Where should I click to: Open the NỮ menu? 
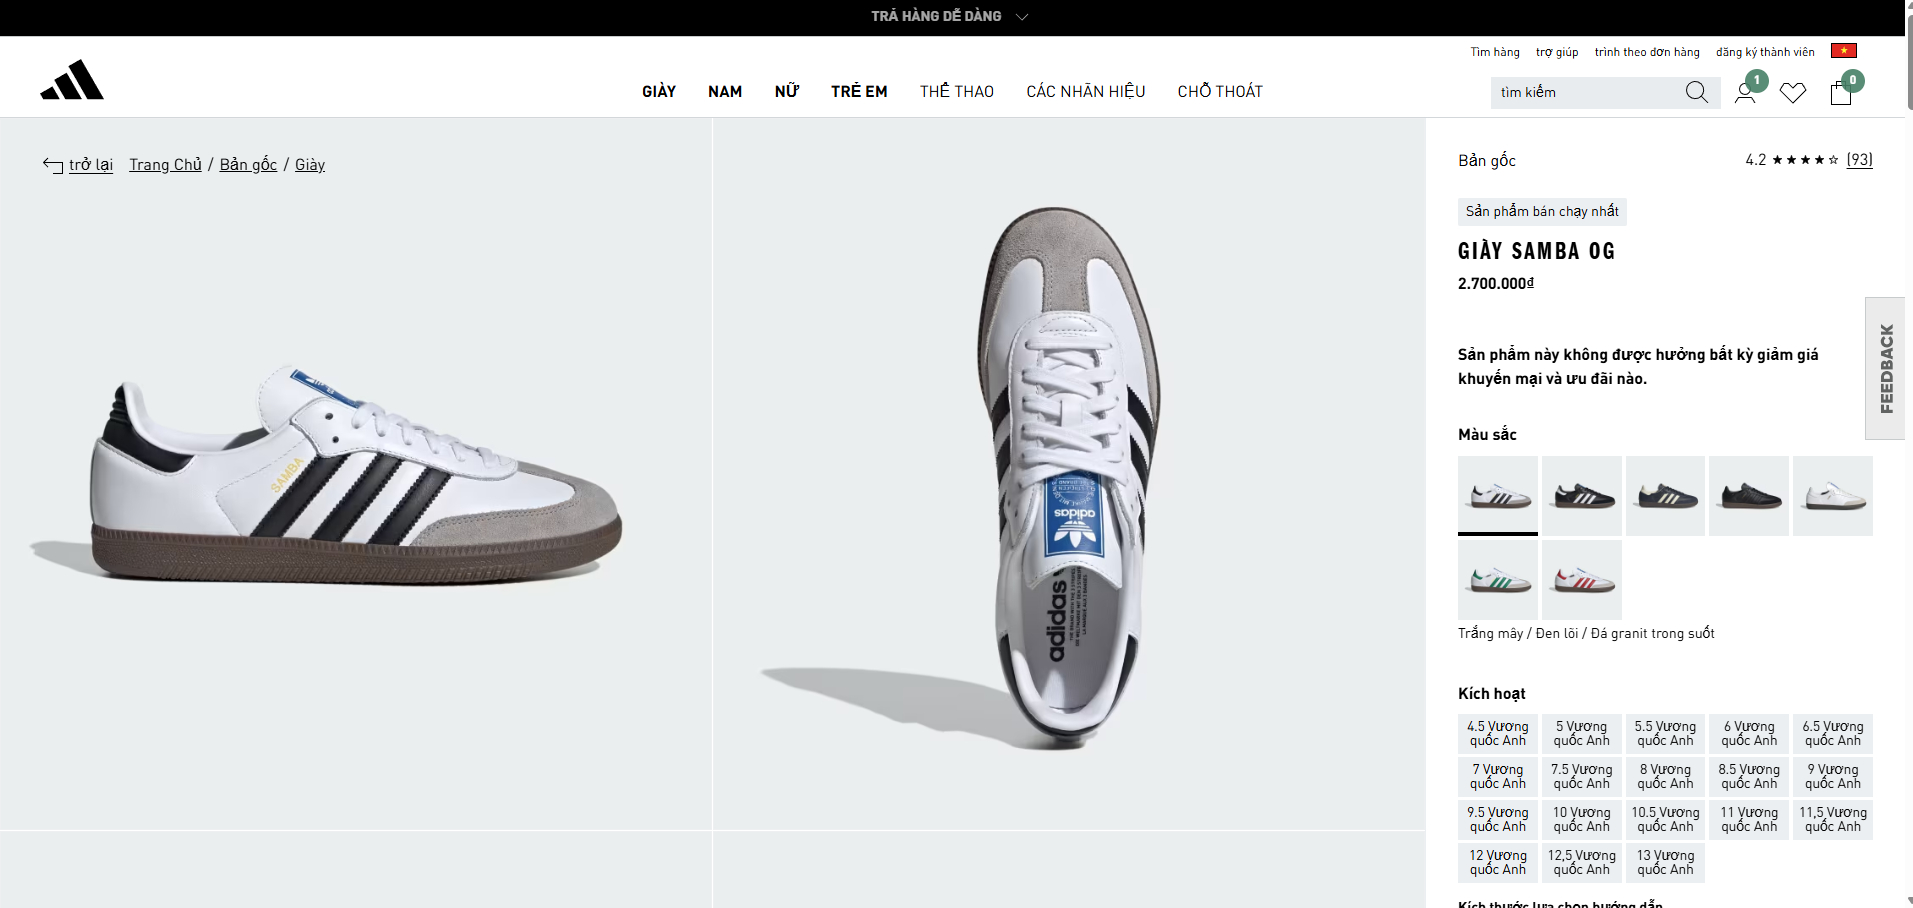pyautogui.click(x=787, y=92)
